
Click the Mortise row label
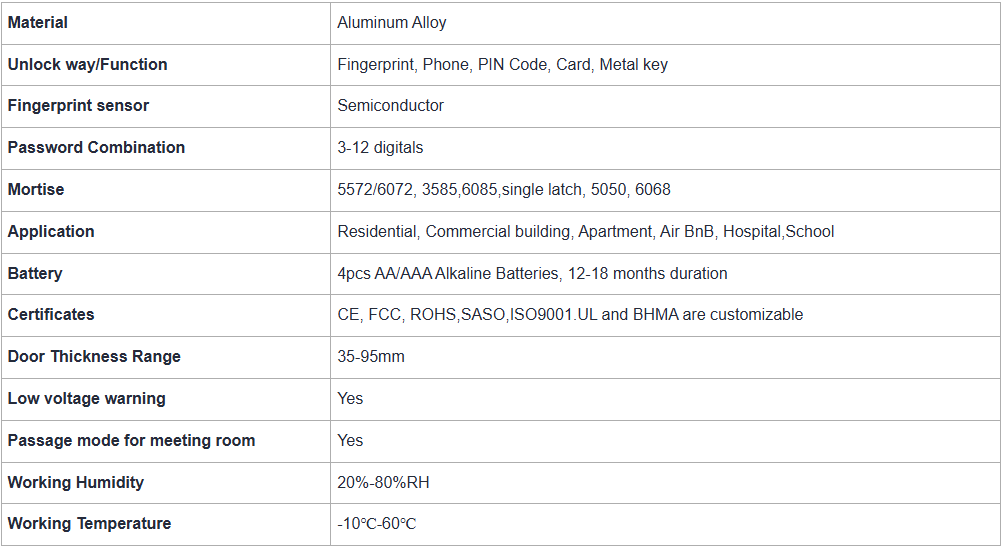pos(36,189)
